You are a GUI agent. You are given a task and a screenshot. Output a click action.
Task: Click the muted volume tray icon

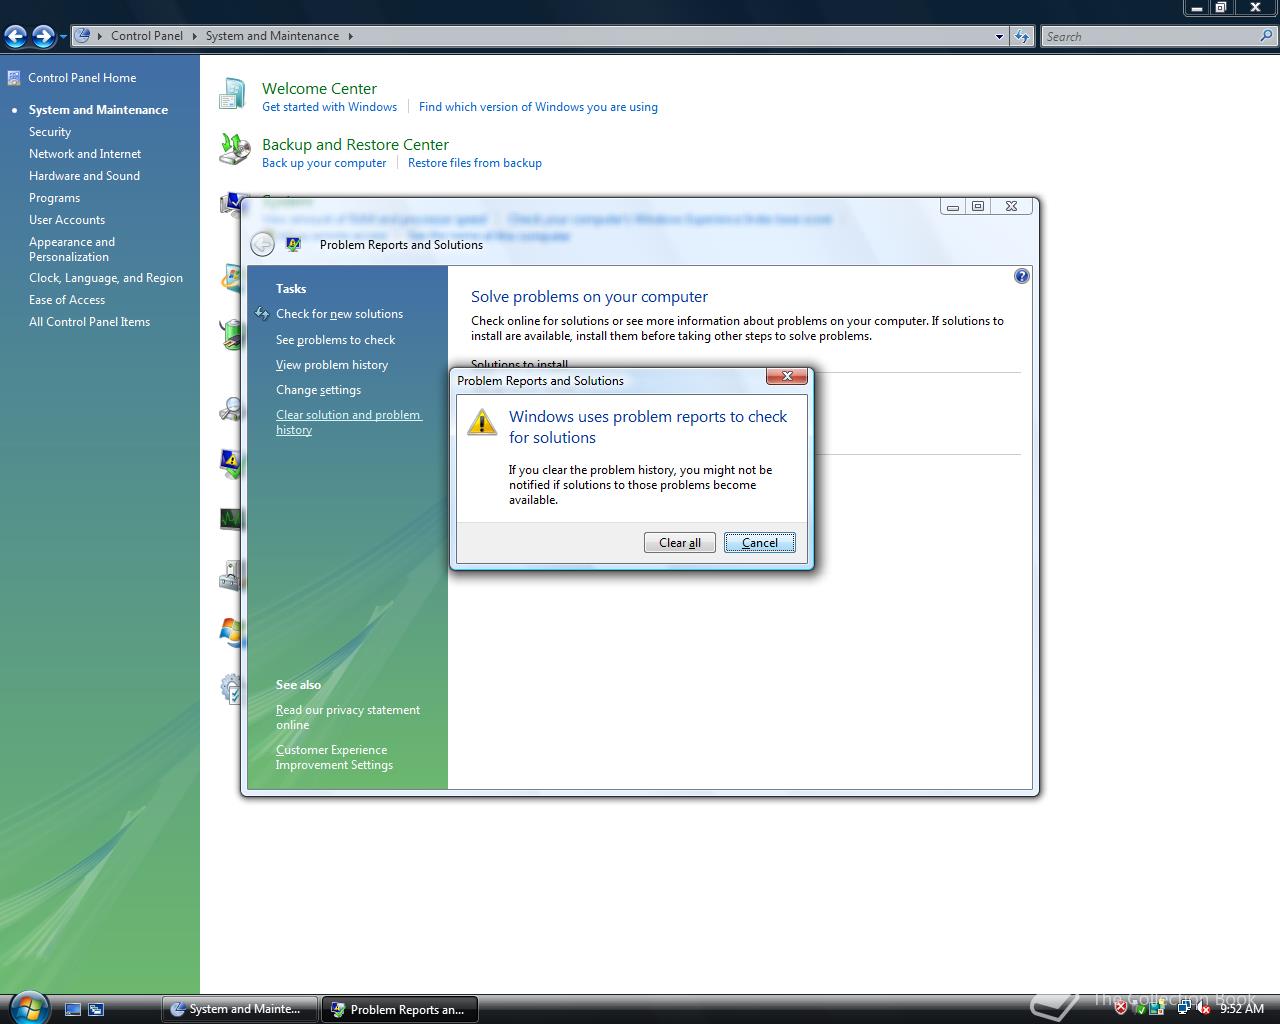1203,1009
